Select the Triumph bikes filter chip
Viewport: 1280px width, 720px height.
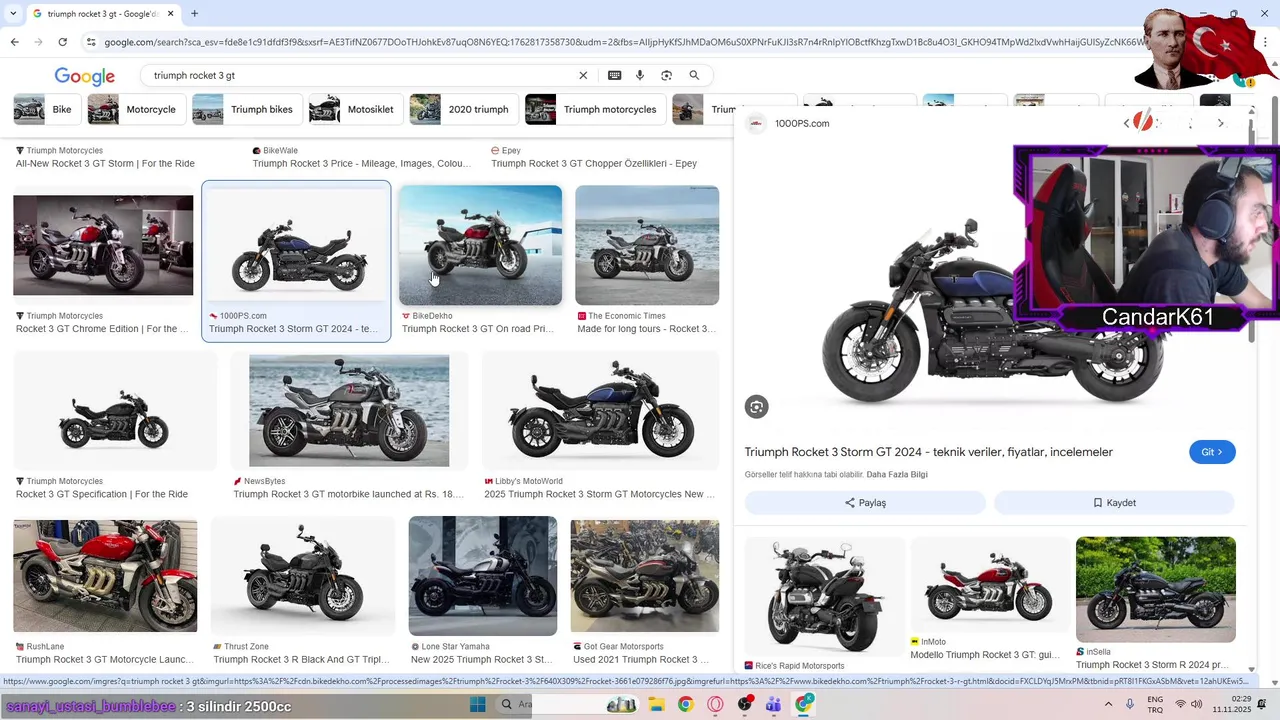[x=246, y=109]
